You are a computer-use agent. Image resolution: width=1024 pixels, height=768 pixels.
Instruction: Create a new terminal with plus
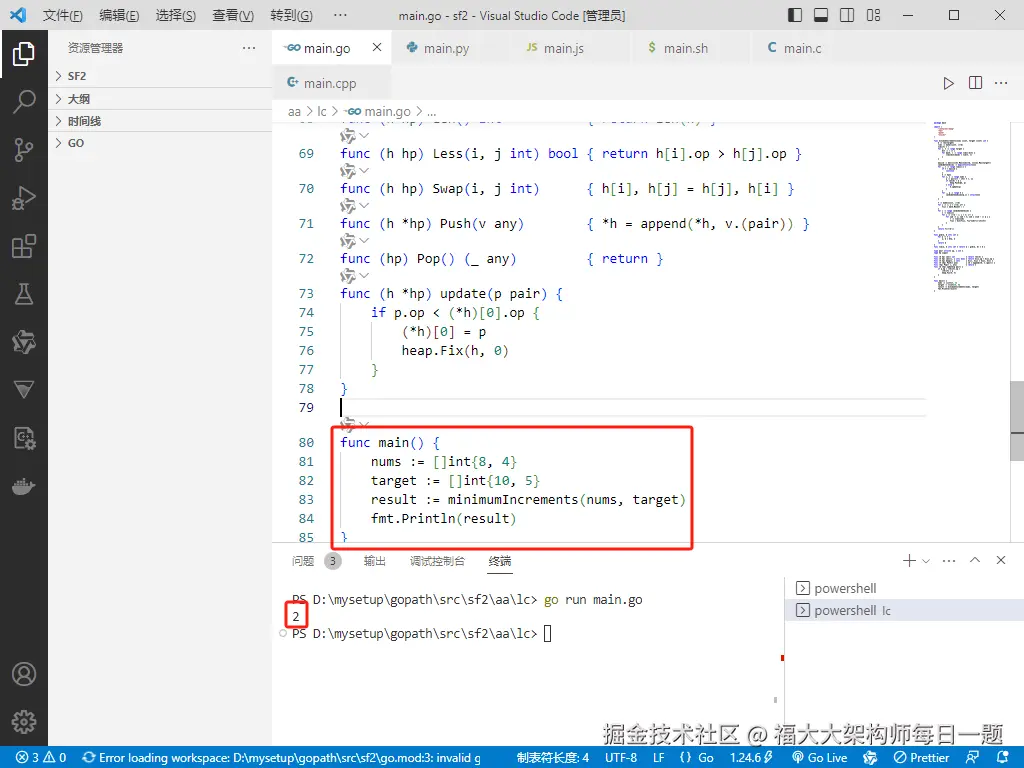pos(908,560)
